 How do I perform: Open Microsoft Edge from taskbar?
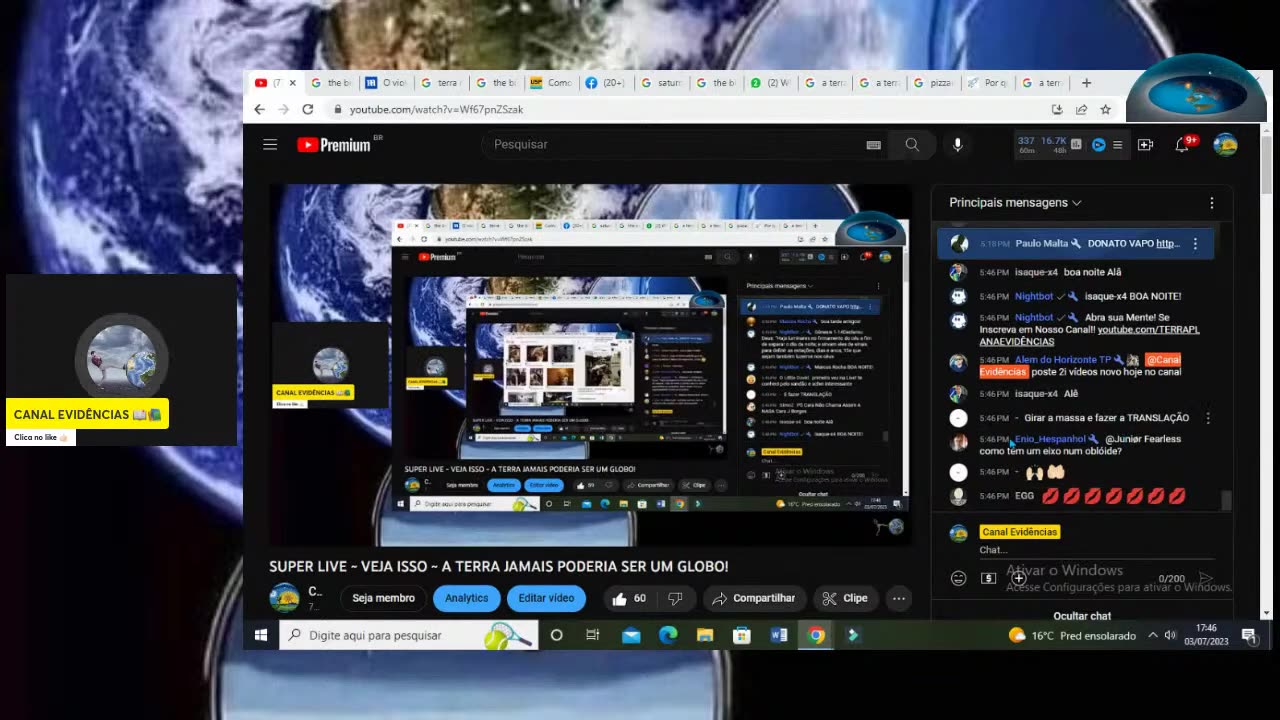[667, 635]
